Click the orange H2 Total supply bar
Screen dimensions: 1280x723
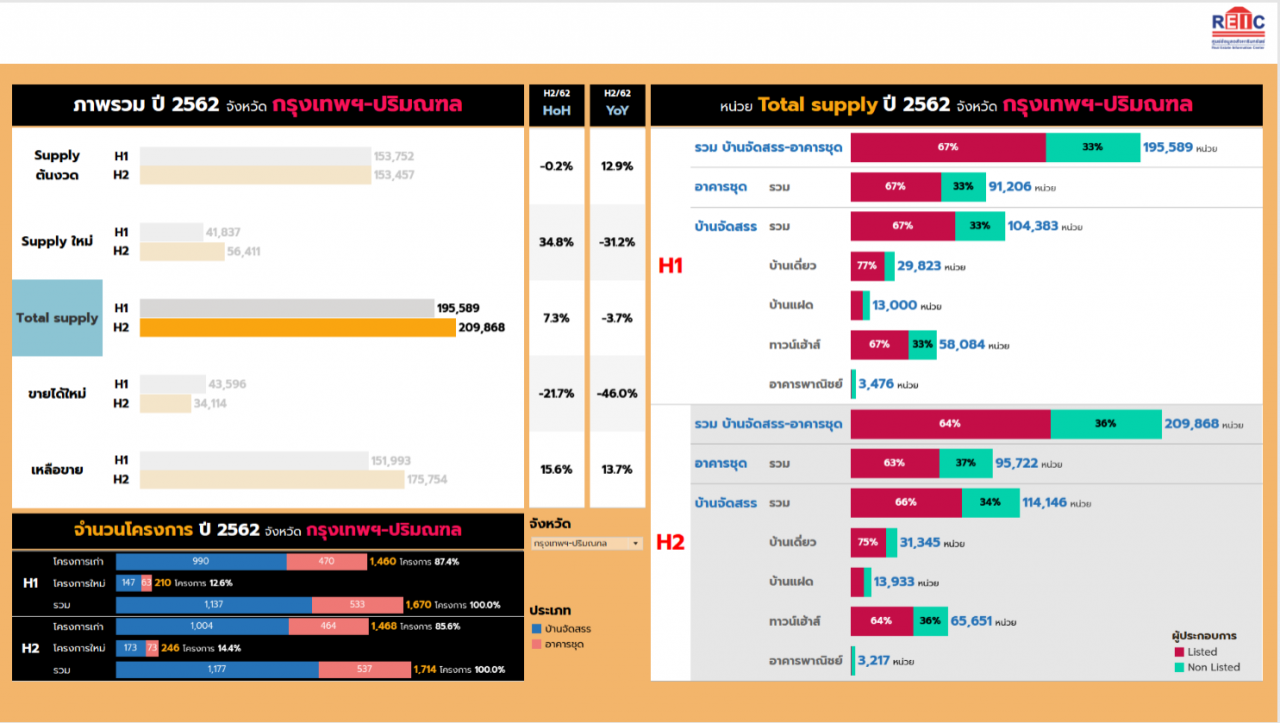pos(298,327)
